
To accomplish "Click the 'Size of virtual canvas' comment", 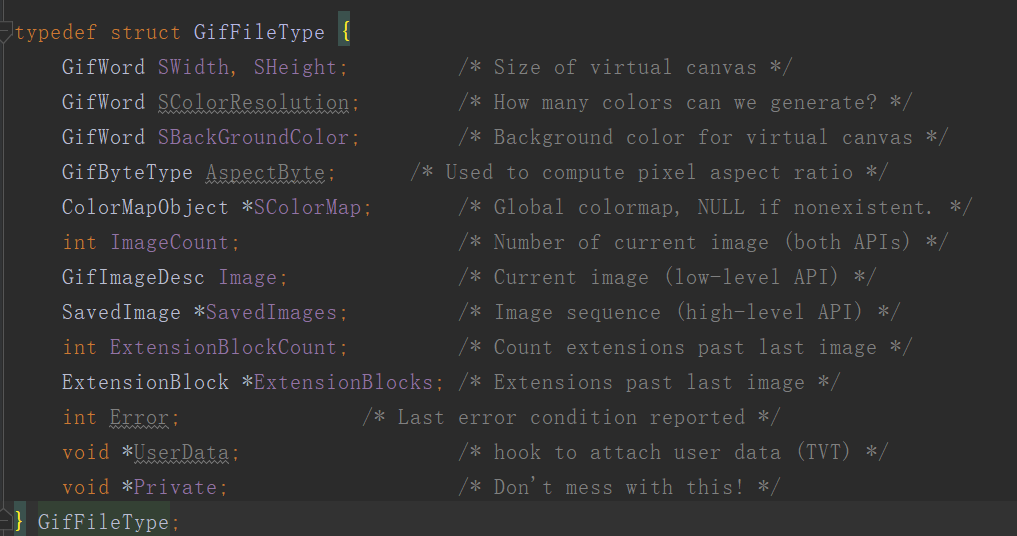I will (x=625, y=67).
